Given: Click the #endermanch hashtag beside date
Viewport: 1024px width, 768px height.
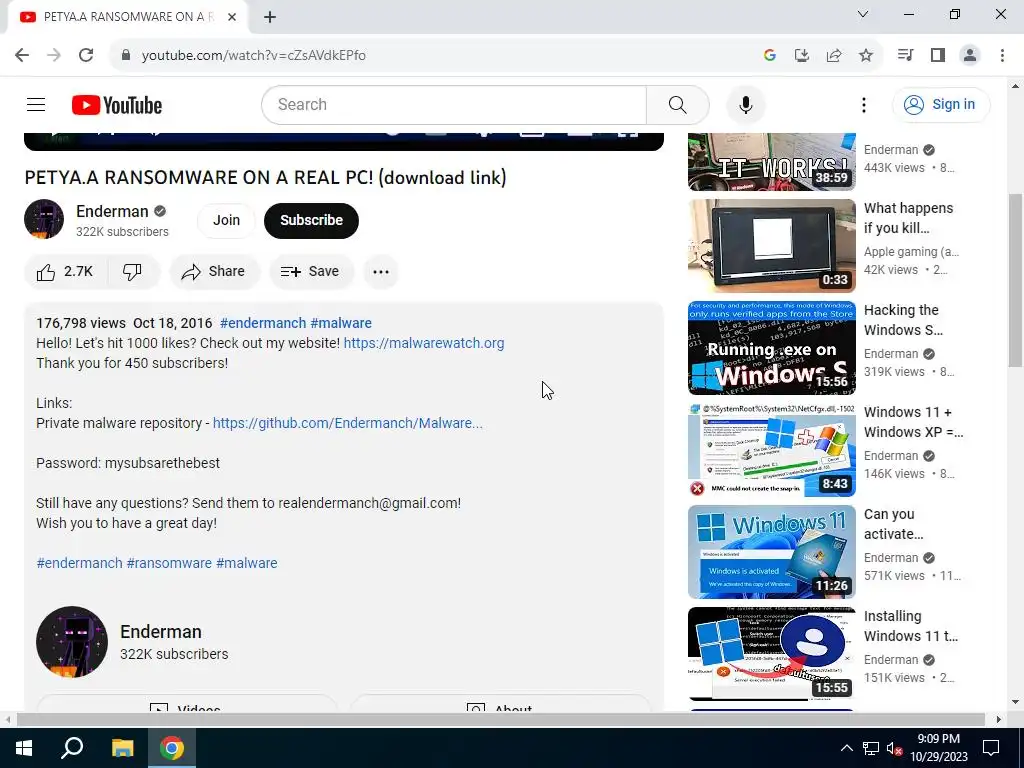Looking at the screenshot, I should tap(263, 323).
